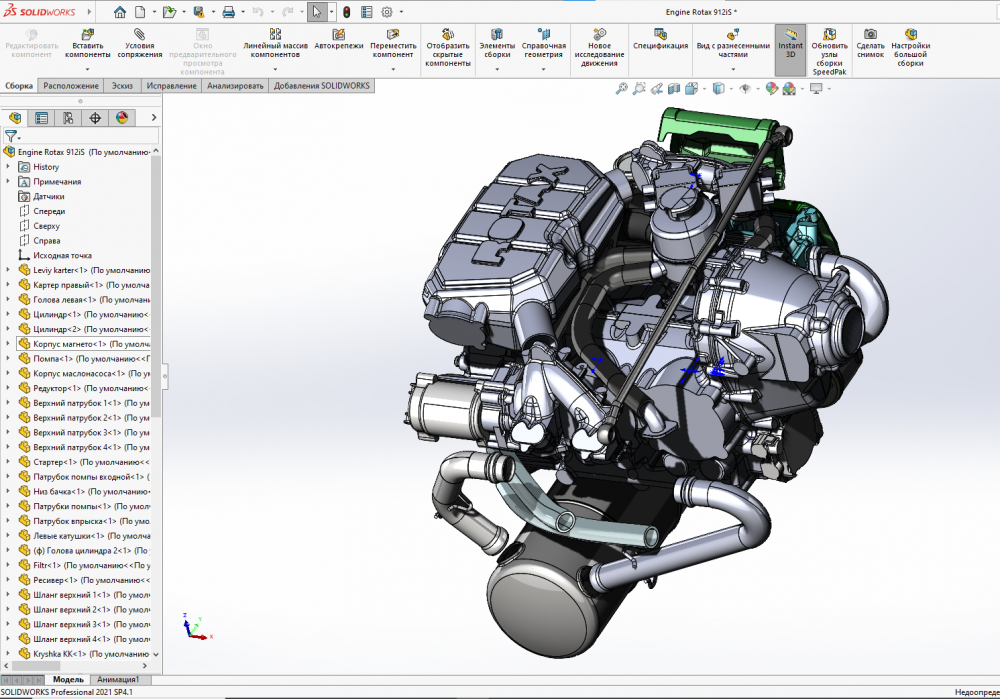Open the DisplayManager tab with color sphere
This screenshot has width=1000, height=699.
click(x=122, y=118)
